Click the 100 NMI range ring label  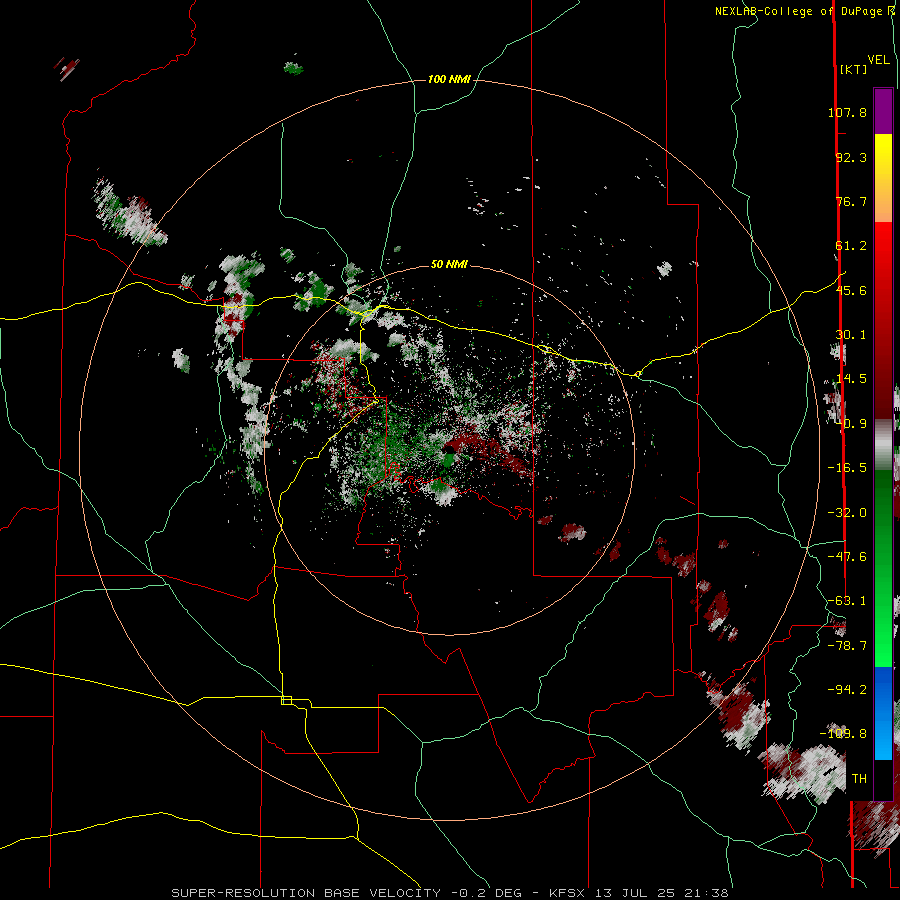(x=449, y=79)
